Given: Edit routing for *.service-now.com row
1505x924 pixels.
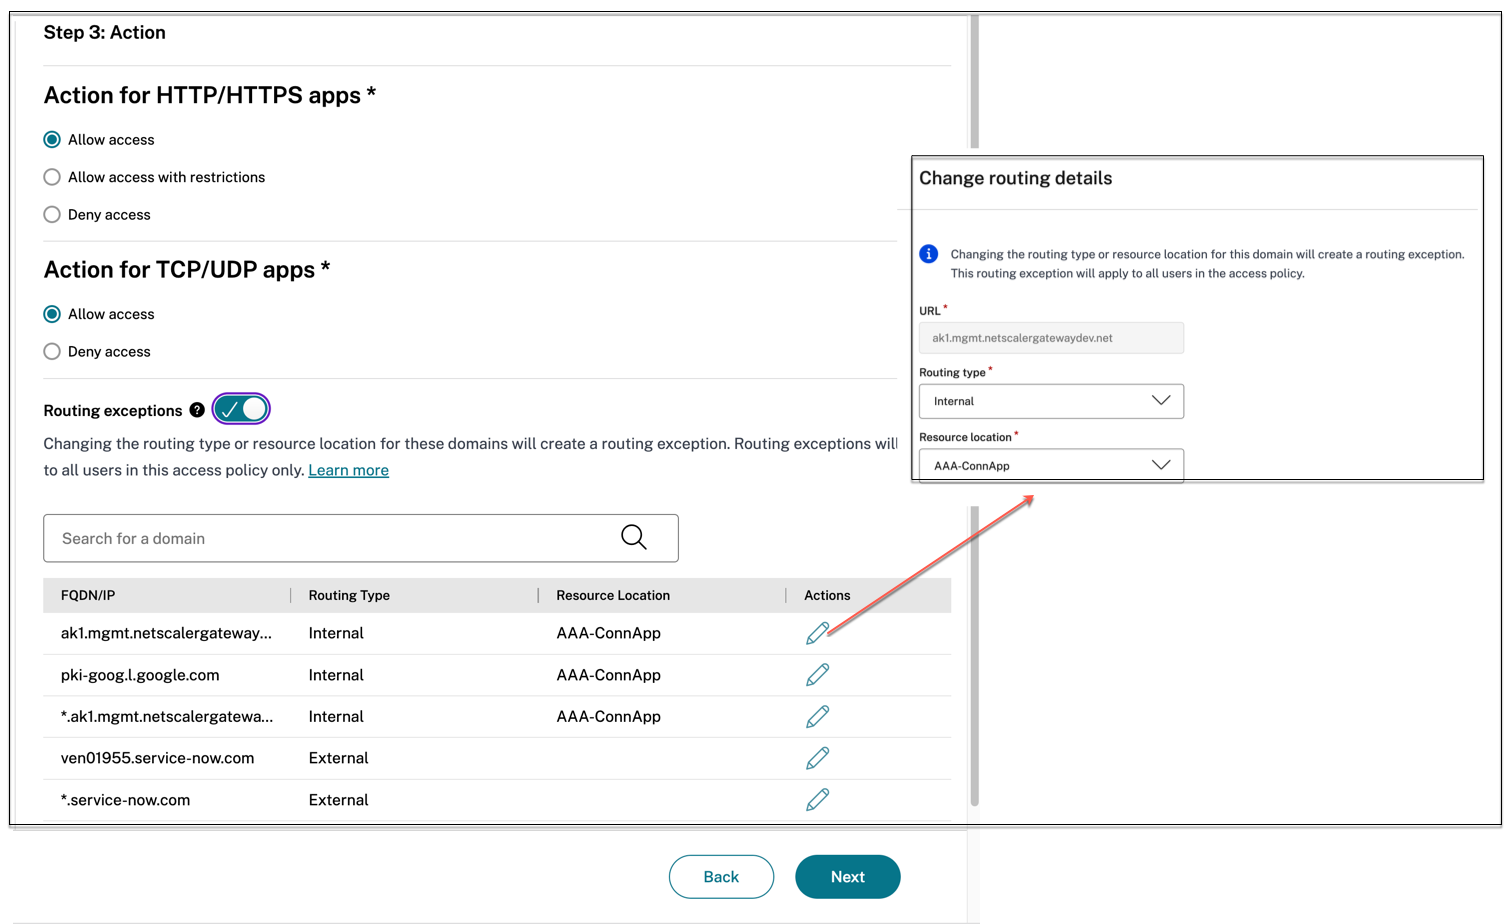Looking at the screenshot, I should [x=817, y=800].
